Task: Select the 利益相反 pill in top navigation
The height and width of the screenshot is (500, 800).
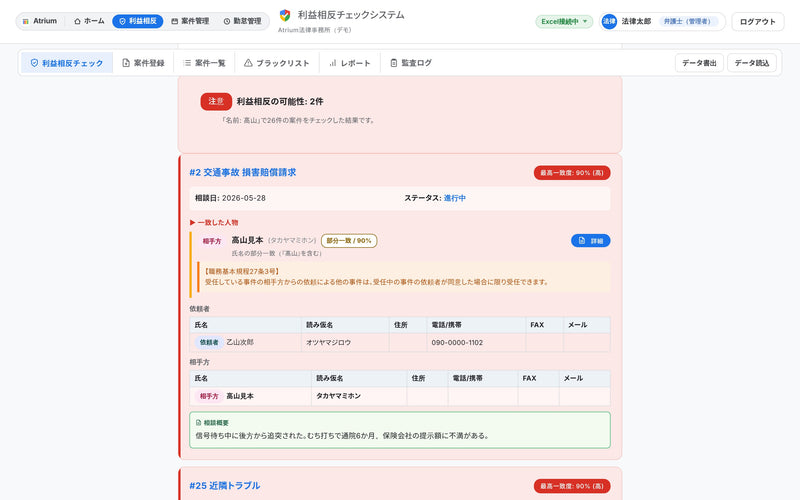Action: (x=138, y=21)
